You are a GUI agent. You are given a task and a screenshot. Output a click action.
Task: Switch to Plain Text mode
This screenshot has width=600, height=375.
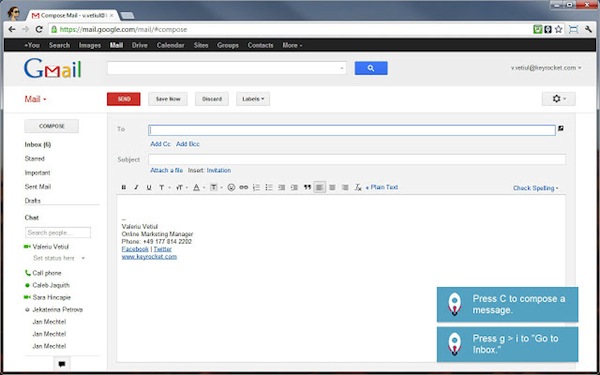(x=382, y=188)
